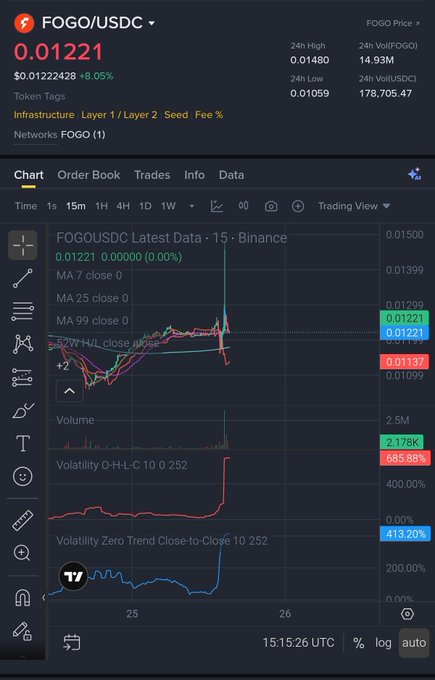Image resolution: width=435 pixels, height=680 pixels.
Task: Open the FOGO/USDC pair dropdown
Action: click(151, 23)
